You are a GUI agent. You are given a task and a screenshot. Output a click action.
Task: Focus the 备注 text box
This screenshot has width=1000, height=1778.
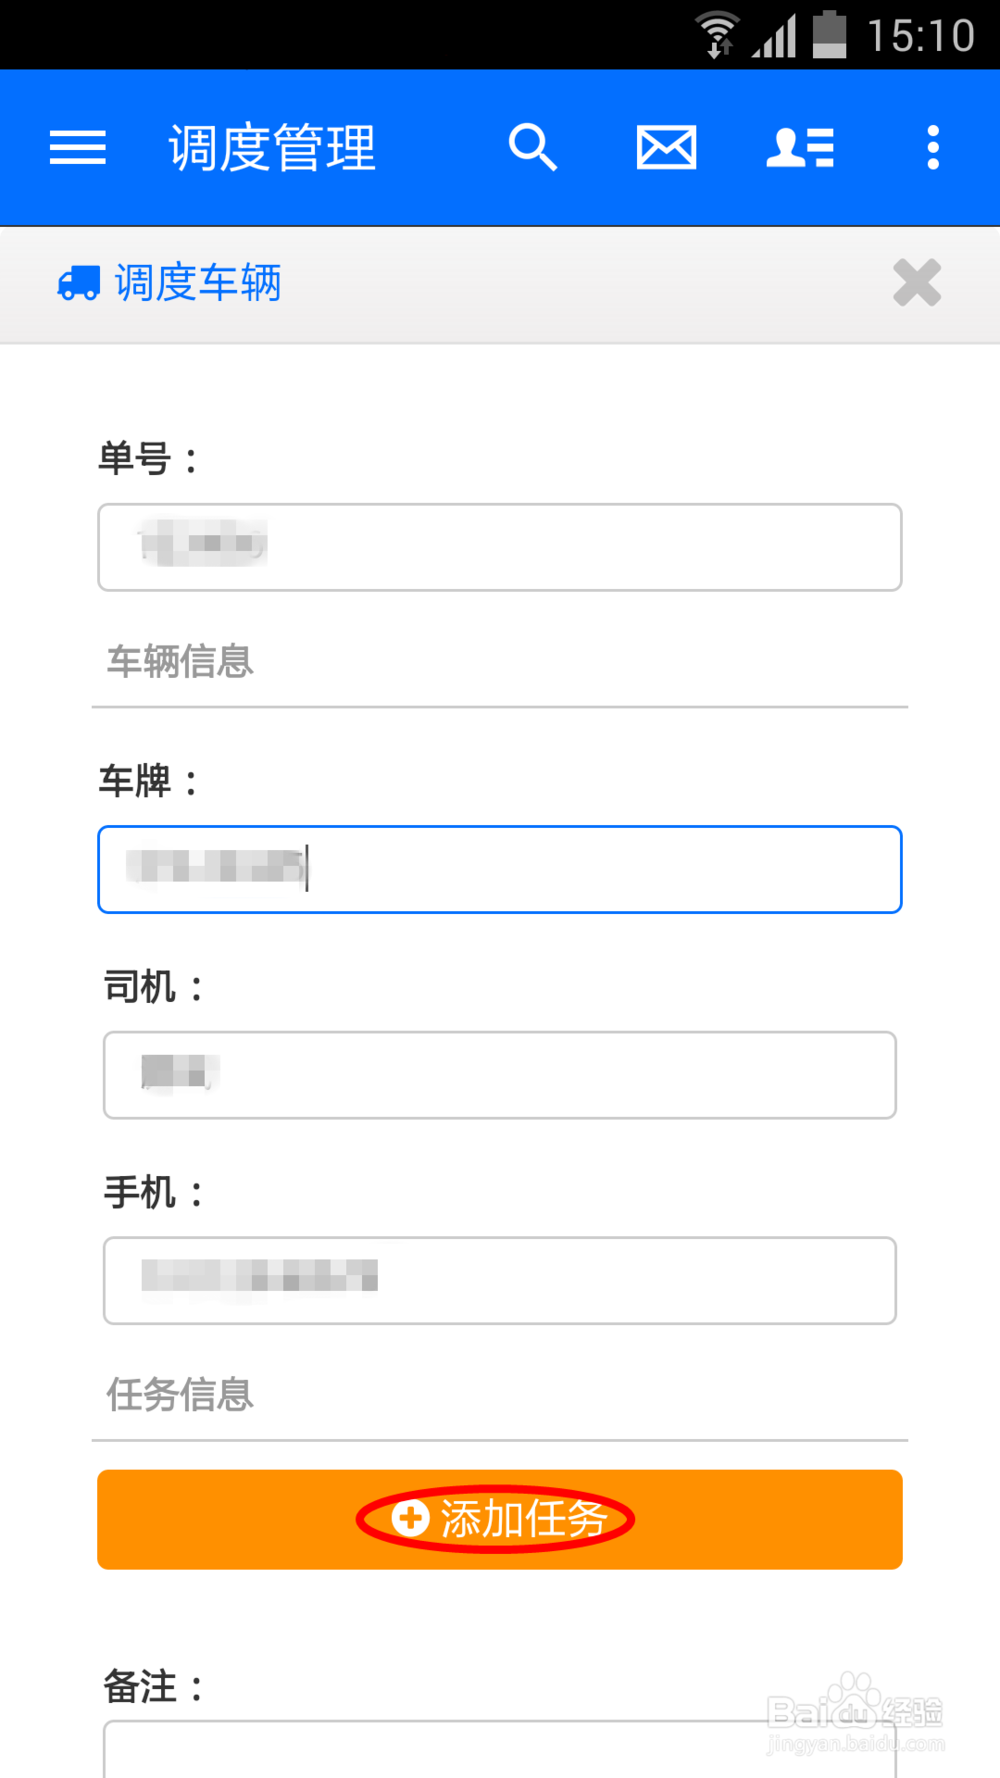click(x=500, y=1749)
